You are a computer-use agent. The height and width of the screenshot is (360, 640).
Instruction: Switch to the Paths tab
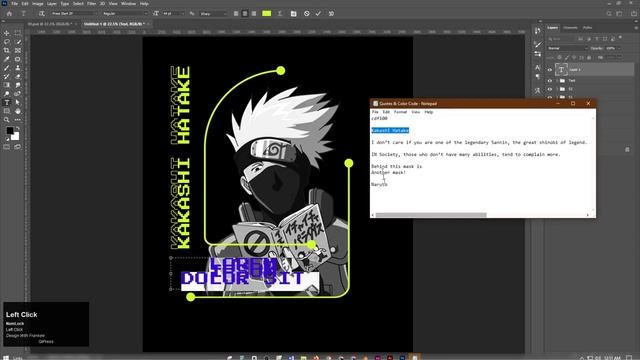[x=587, y=28]
